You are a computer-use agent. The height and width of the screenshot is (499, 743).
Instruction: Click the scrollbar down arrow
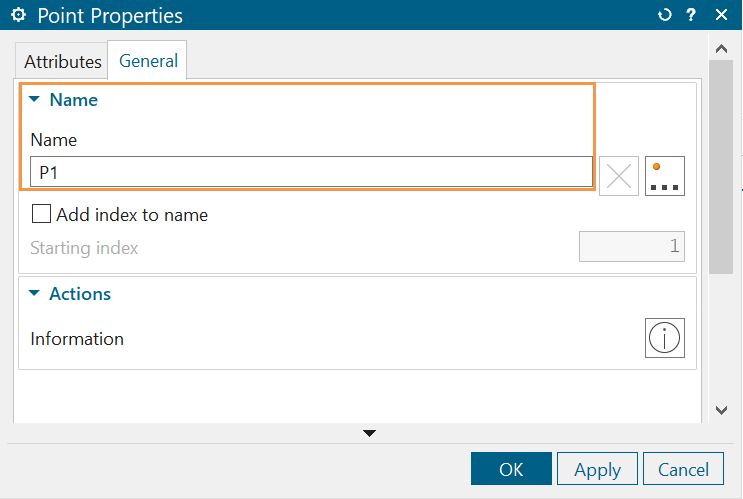tap(721, 410)
